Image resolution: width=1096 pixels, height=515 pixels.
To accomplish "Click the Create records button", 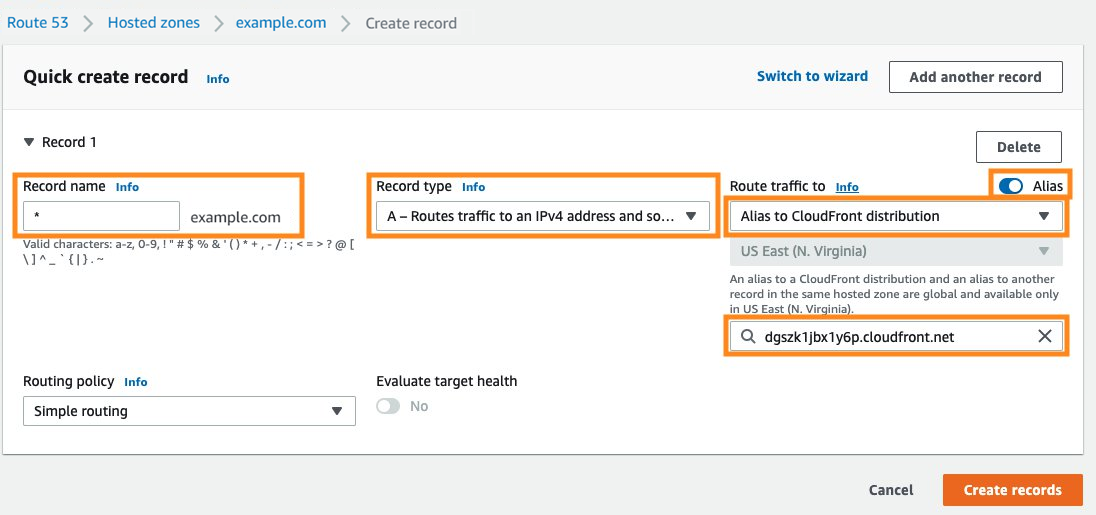I will pyautogui.click(x=1012, y=490).
